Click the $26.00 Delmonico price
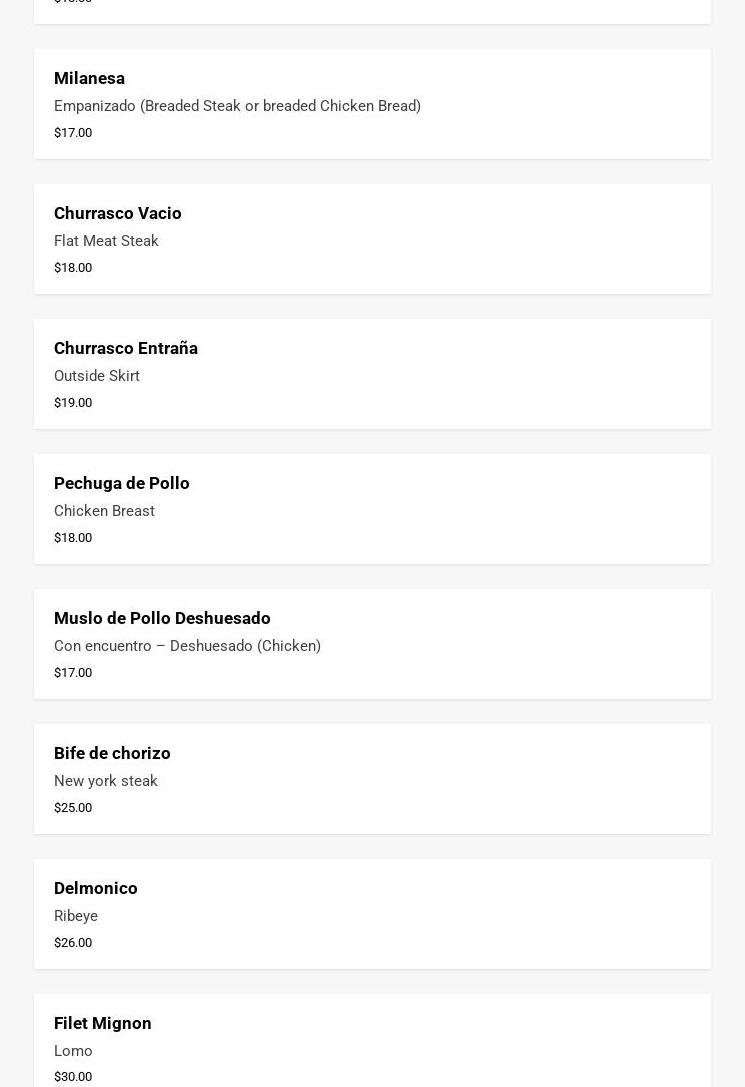The image size is (745, 1087). click(x=73, y=943)
